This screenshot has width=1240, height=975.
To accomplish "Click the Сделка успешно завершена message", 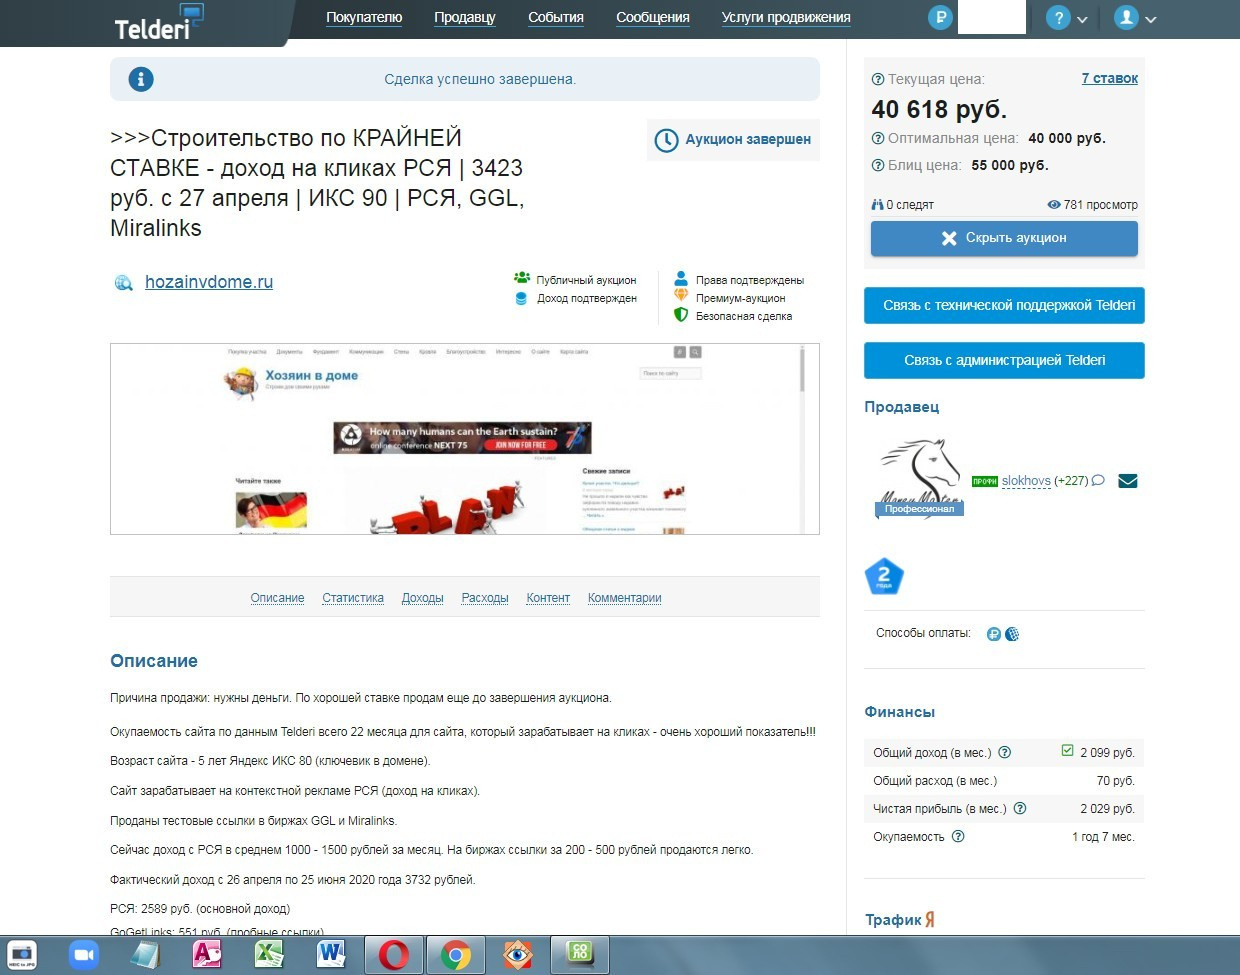I will (480, 79).
